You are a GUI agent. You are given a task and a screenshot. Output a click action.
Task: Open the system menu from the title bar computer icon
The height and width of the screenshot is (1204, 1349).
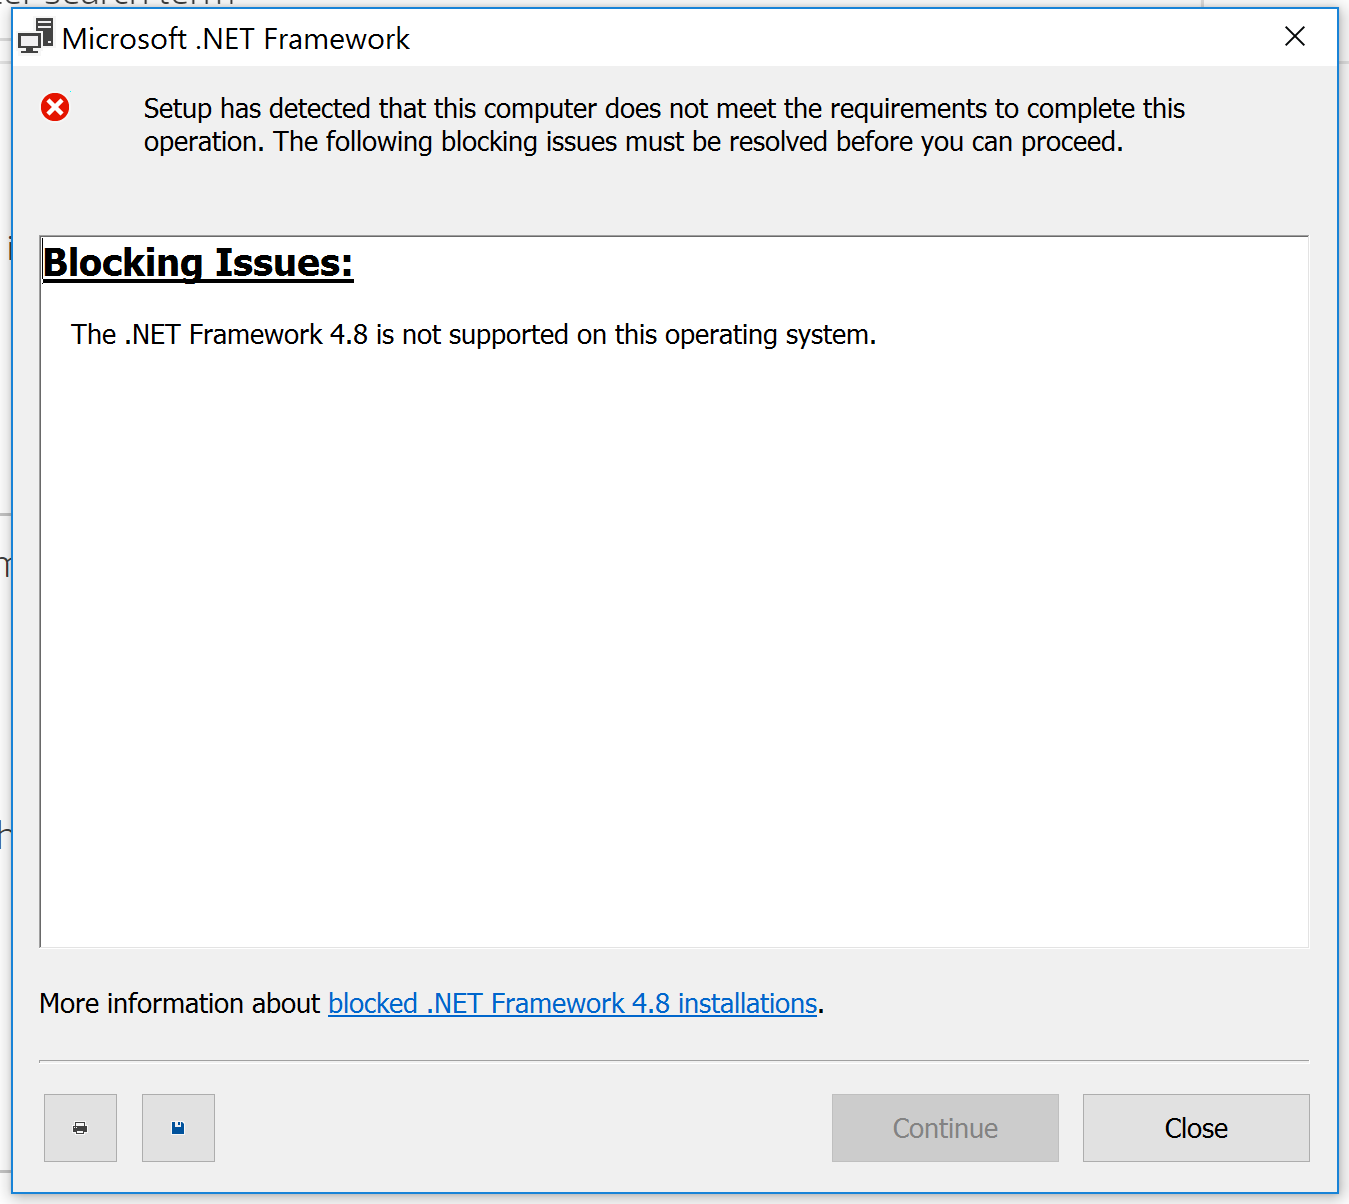pyautogui.click(x=36, y=37)
